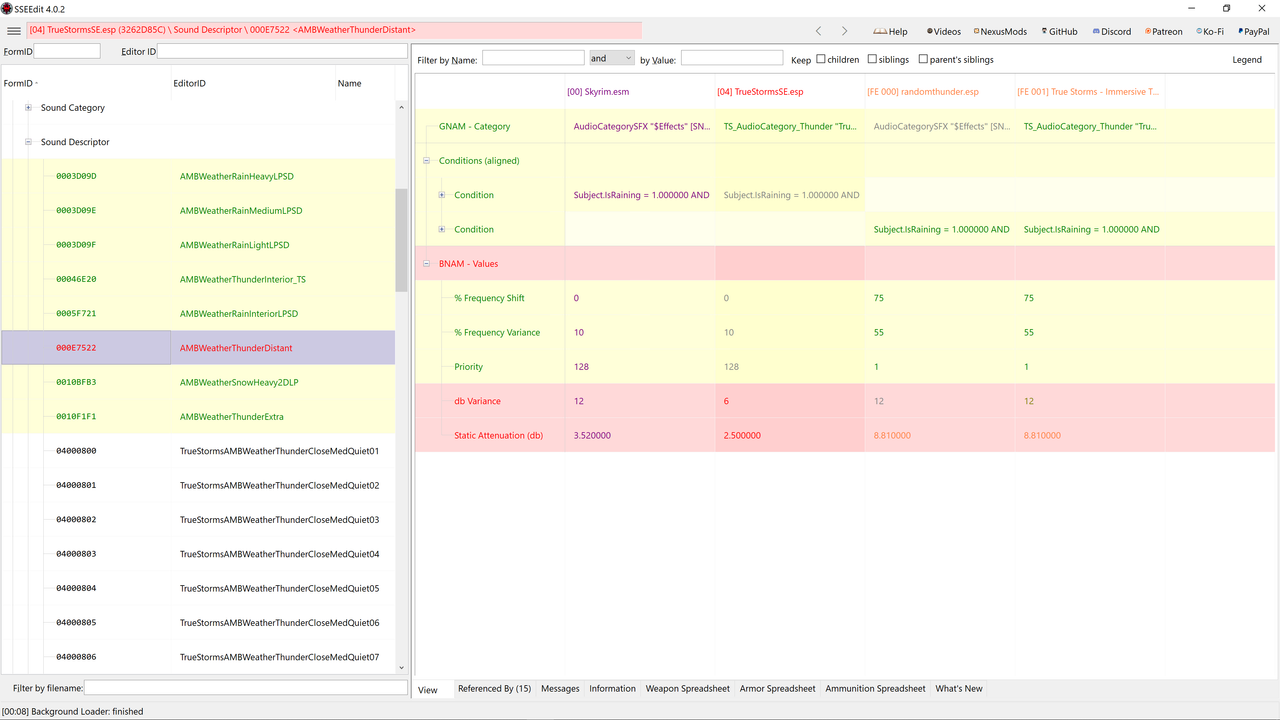The width and height of the screenshot is (1280, 720).
Task: Open the Ko-Fi link
Action: [x=1210, y=31]
